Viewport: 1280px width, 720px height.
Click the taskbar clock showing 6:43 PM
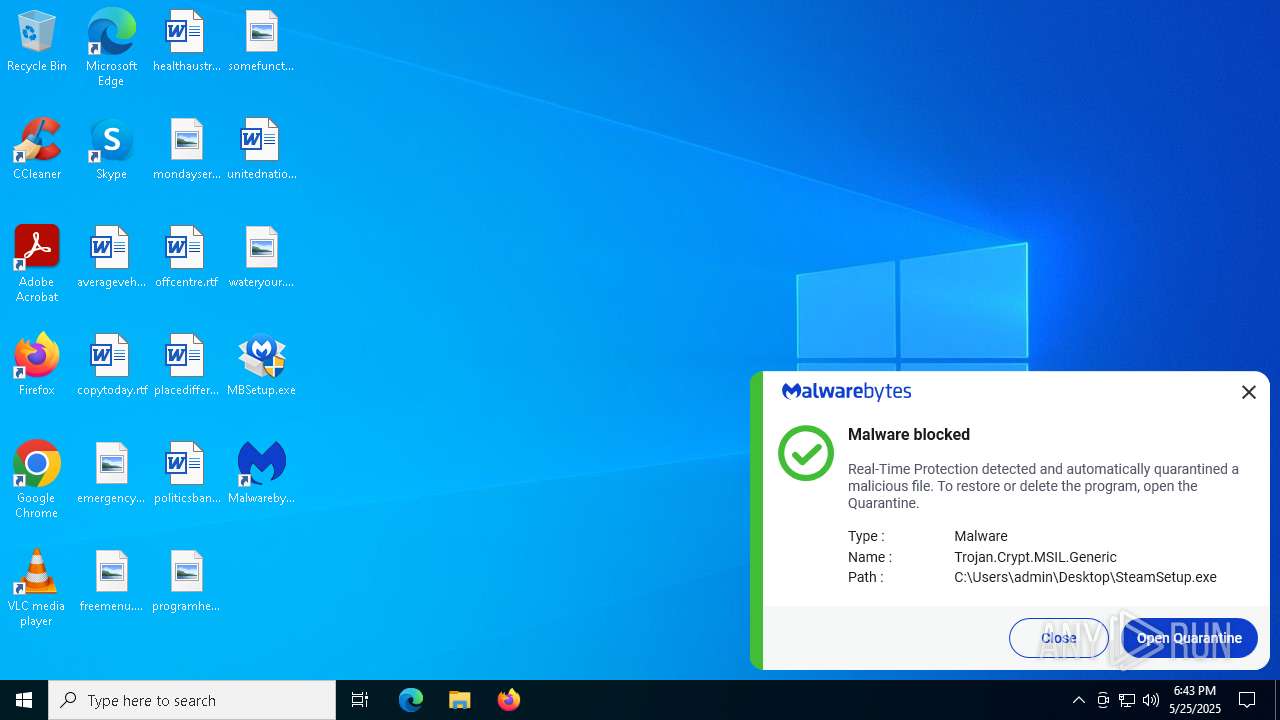[x=1195, y=700]
